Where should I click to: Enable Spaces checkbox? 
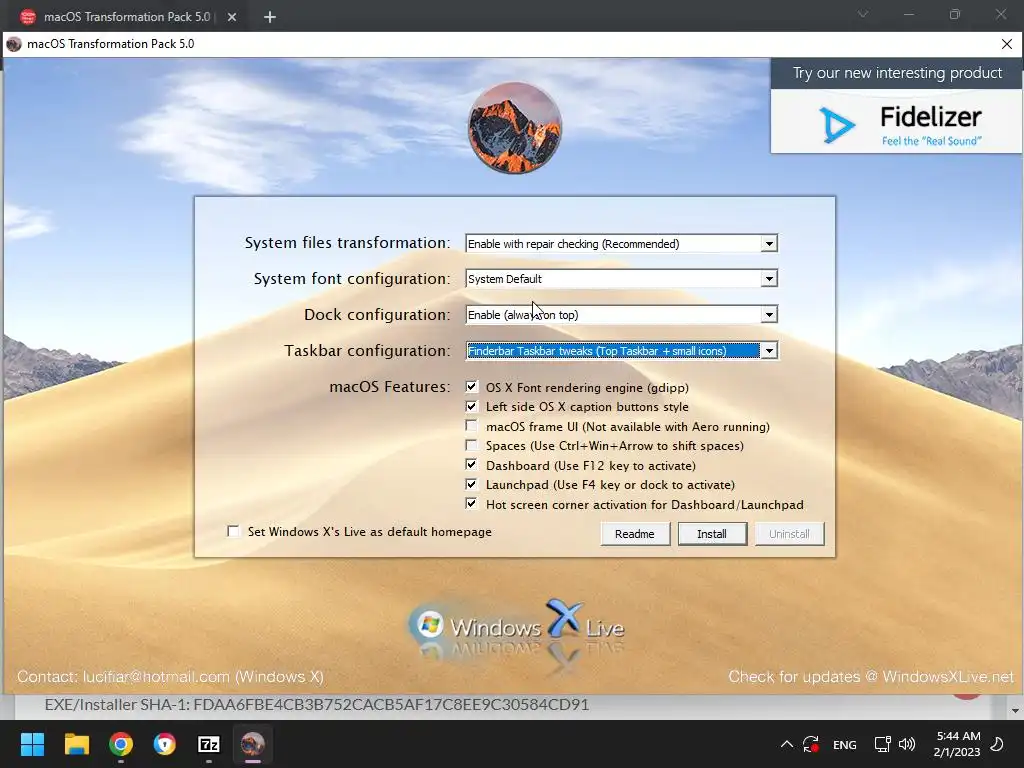(472, 445)
